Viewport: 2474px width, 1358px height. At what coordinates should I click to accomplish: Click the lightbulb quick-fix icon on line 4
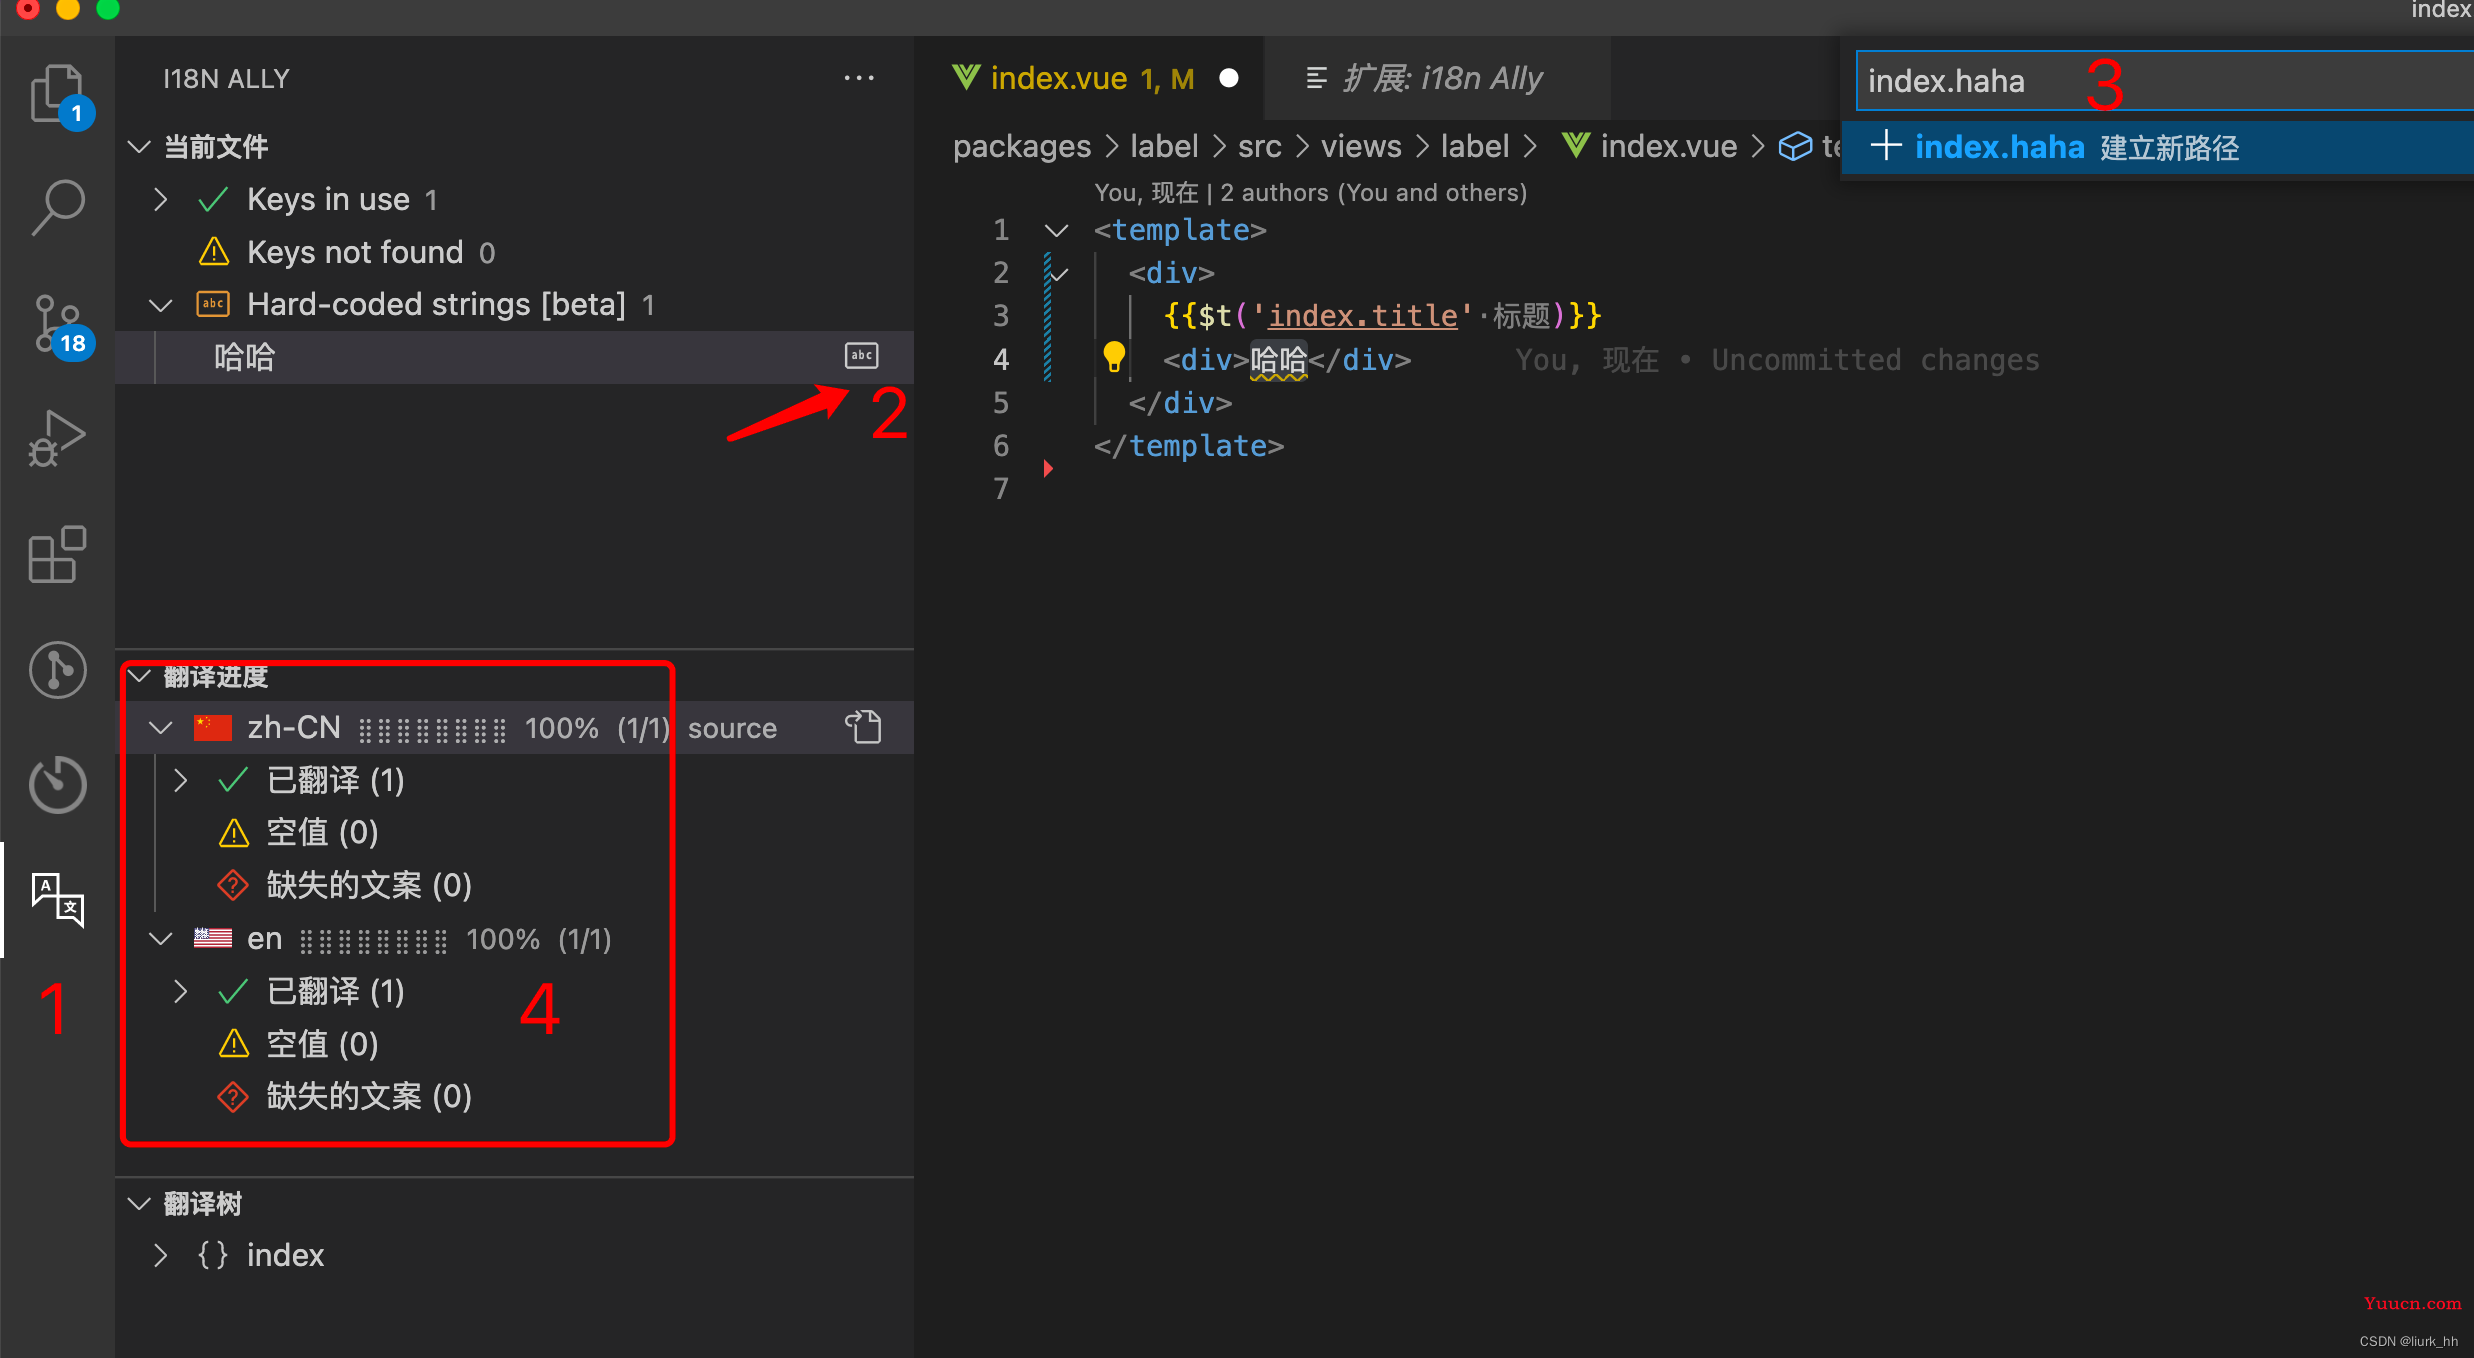click(x=1113, y=356)
